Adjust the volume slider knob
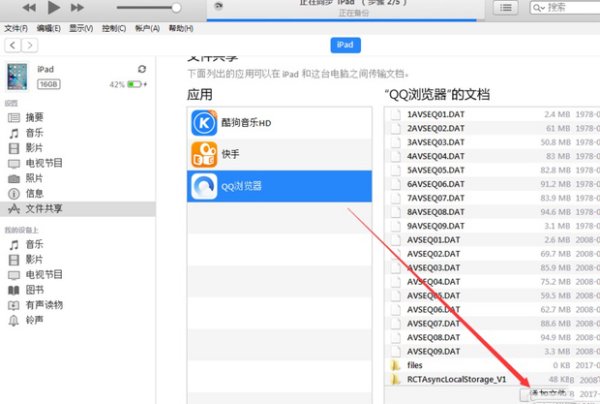 176,8
